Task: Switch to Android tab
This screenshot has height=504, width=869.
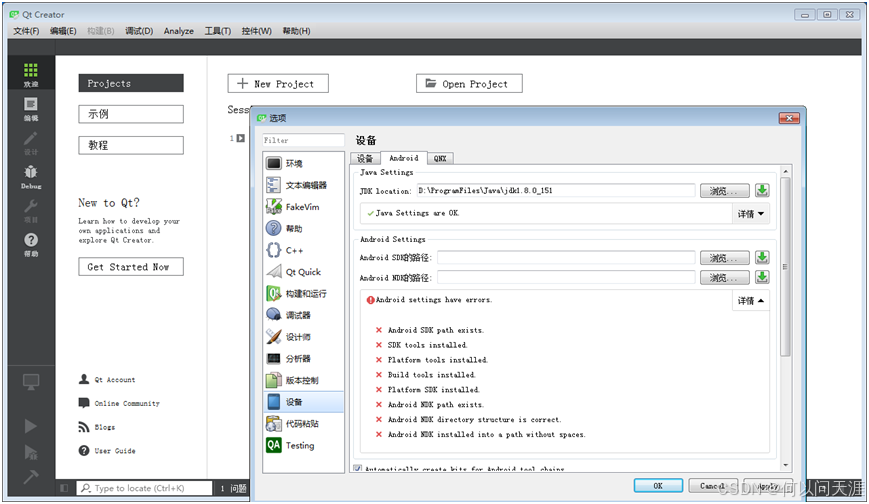Action: 403,158
